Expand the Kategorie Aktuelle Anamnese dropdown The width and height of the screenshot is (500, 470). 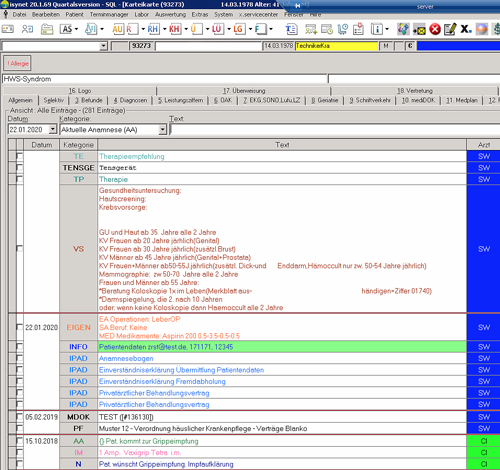coord(162,129)
